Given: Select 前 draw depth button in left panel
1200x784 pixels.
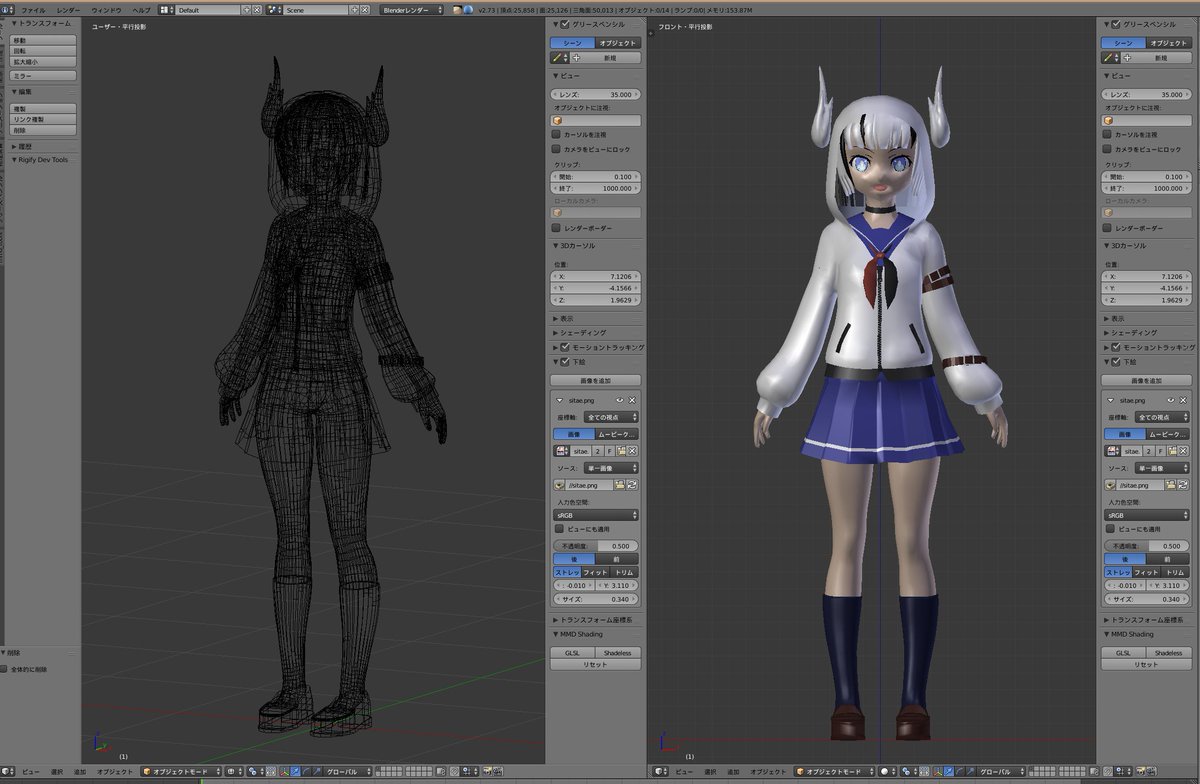Looking at the screenshot, I should click(618, 559).
